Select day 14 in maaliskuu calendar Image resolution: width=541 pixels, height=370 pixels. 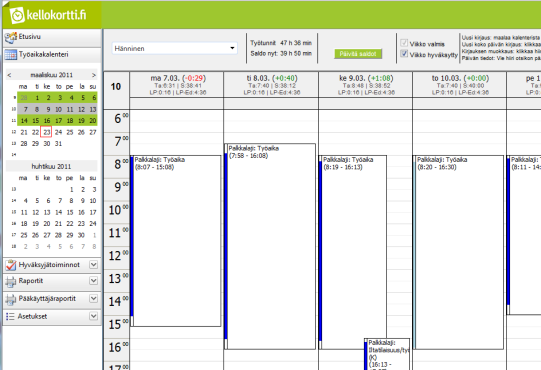(24, 121)
